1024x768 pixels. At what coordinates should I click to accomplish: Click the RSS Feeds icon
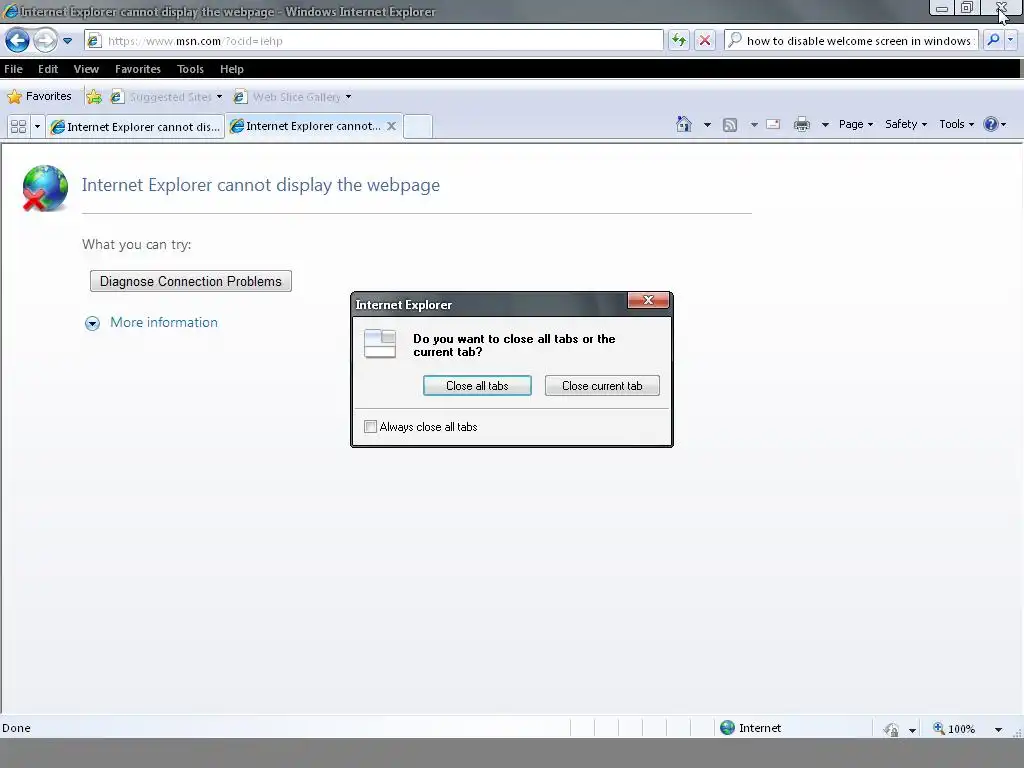click(730, 124)
